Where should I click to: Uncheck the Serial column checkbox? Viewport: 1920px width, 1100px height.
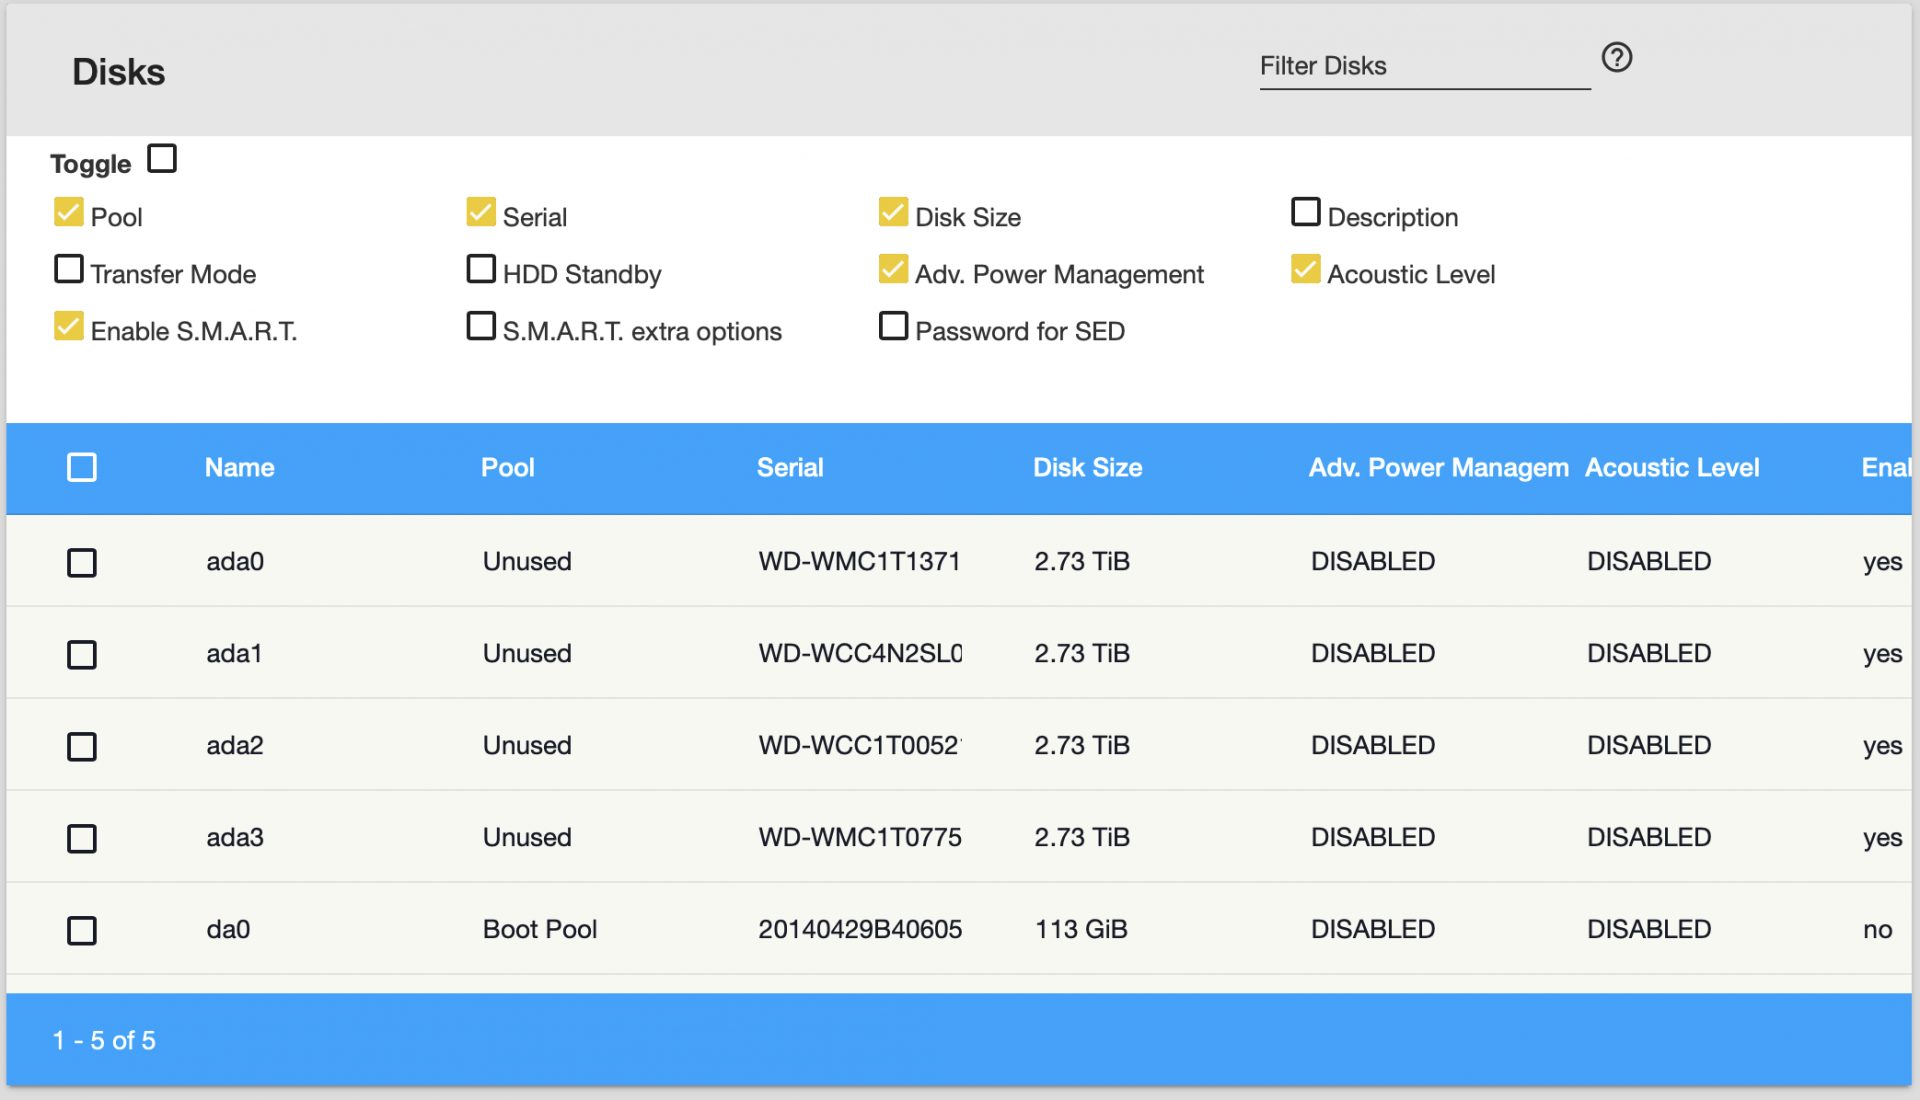pos(481,212)
